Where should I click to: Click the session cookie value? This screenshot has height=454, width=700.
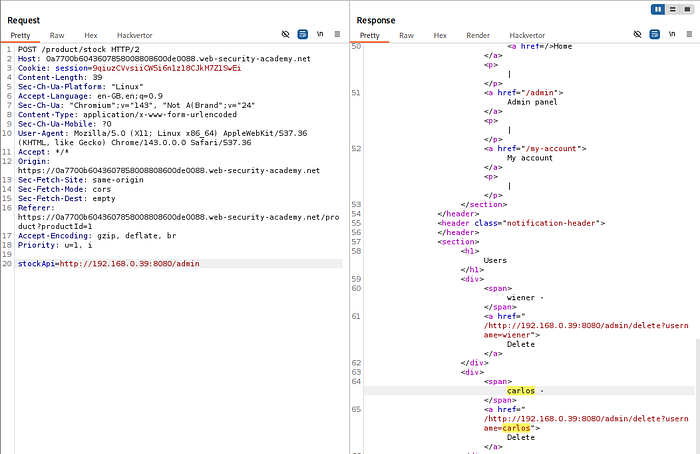point(167,68)
